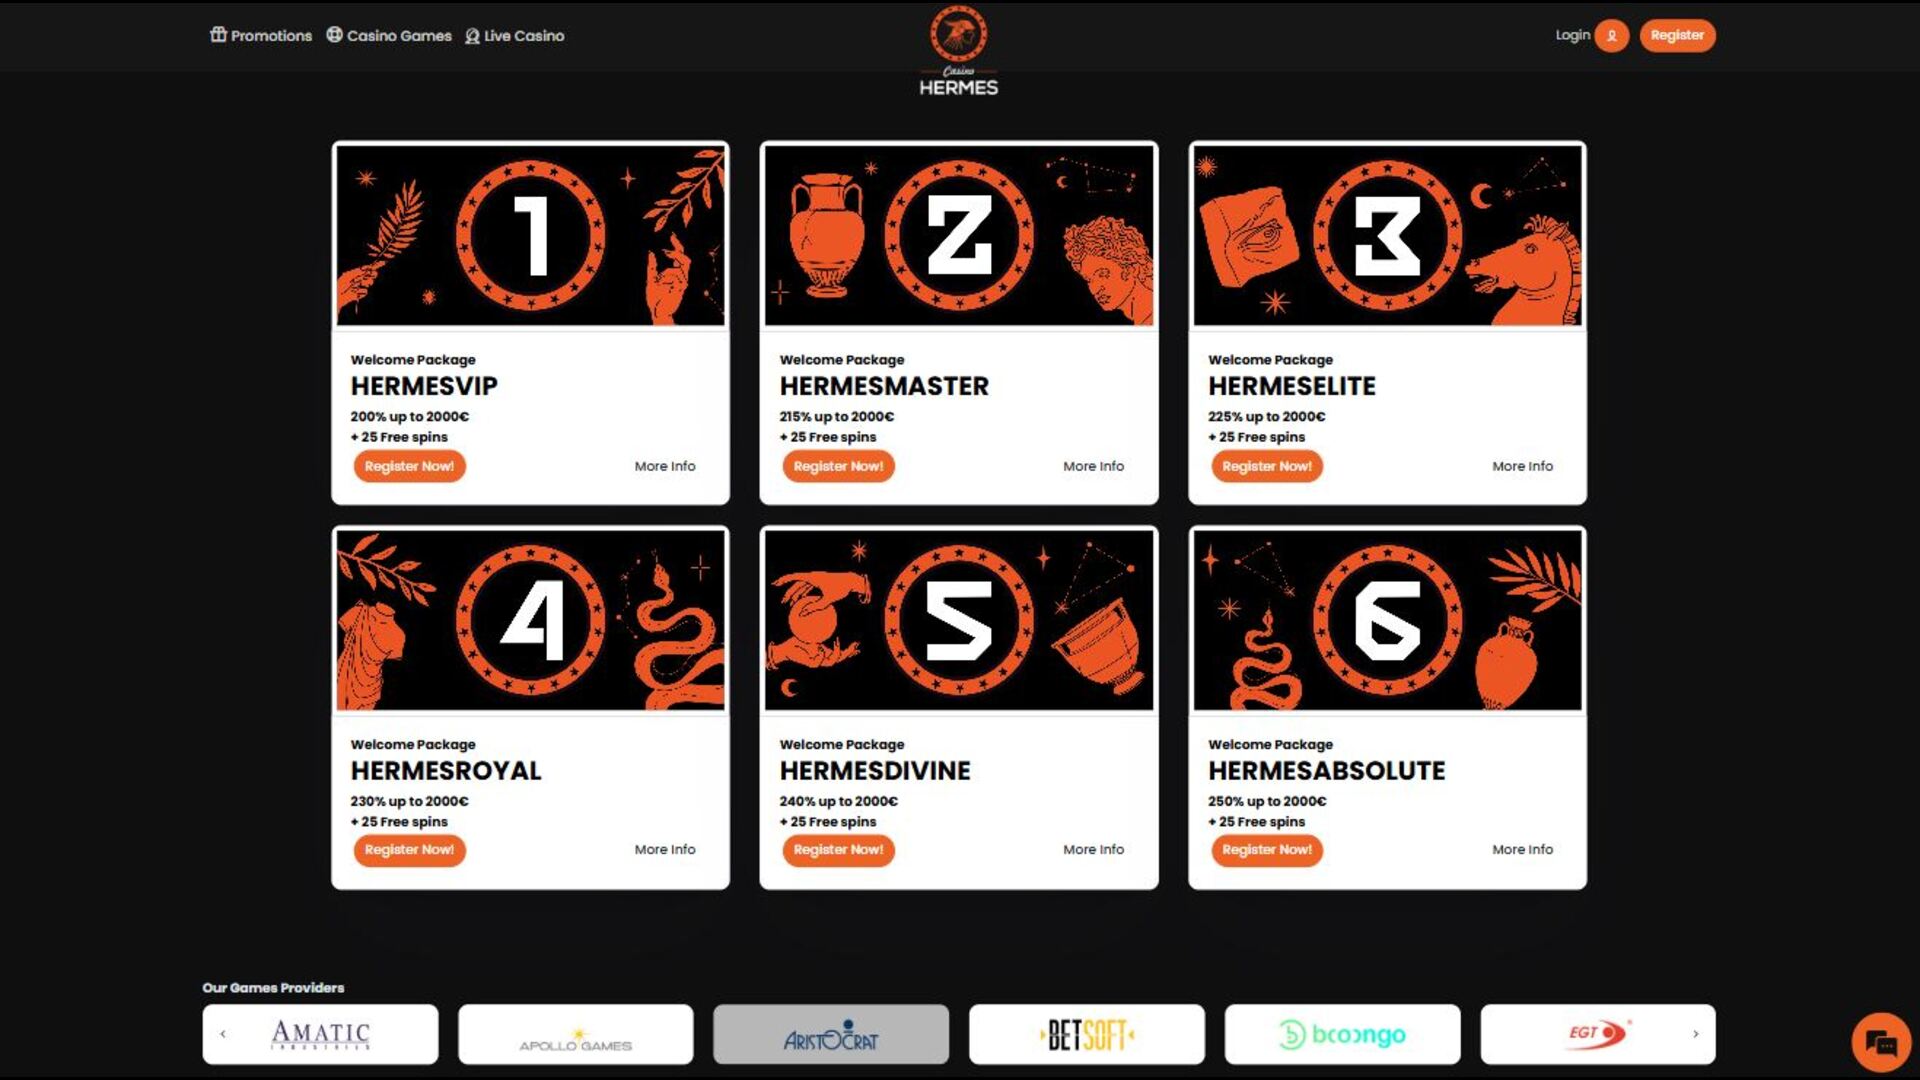This screenshot has height=1080, width=1920.
Task: Click the orange user login icon
Action: click(1611, 36)
